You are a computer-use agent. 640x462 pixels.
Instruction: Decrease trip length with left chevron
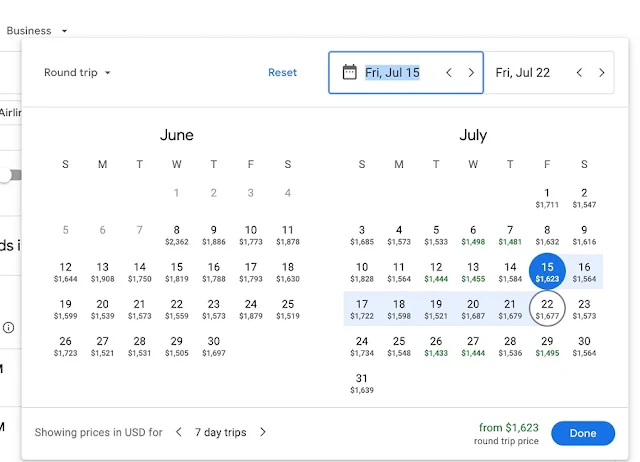179,432
